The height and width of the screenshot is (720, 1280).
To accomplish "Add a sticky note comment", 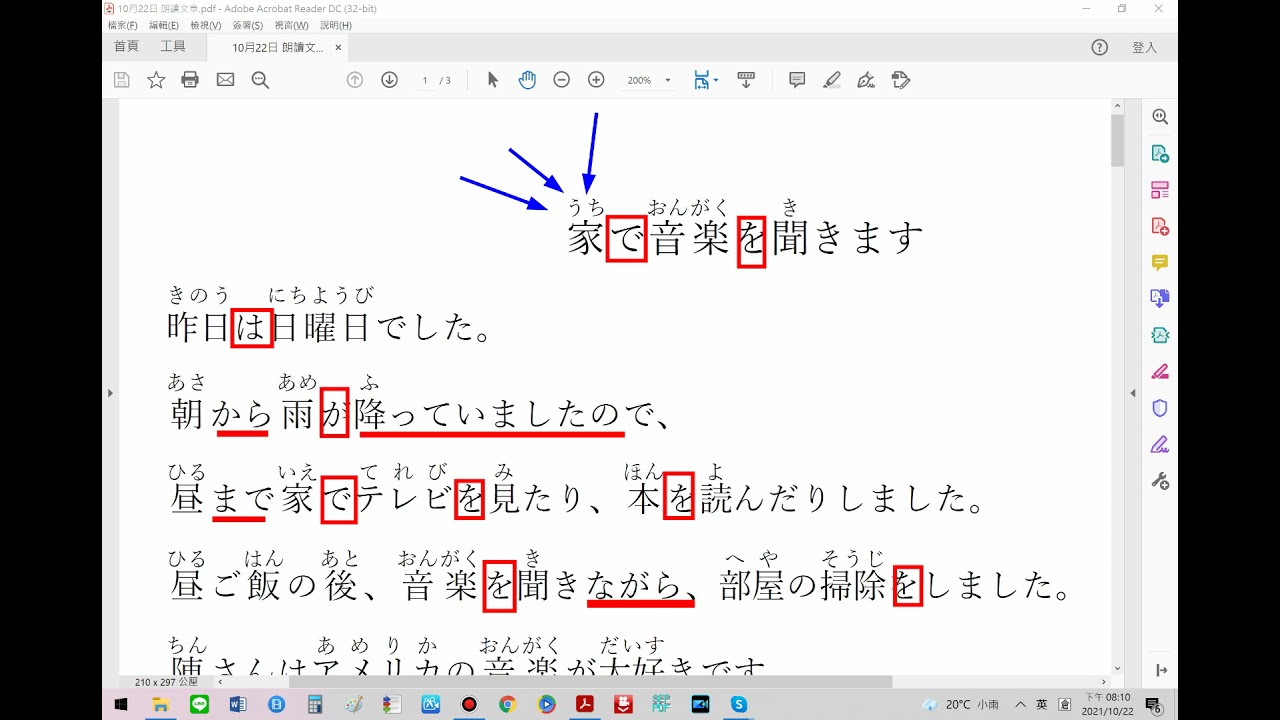I will coord(797,80).
